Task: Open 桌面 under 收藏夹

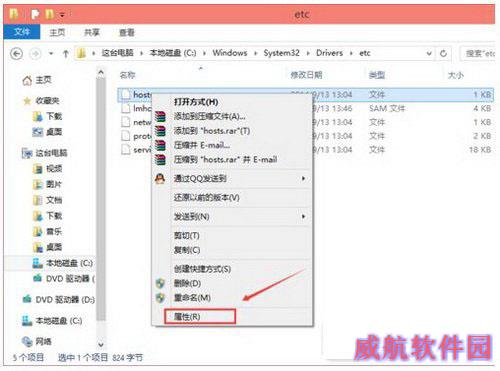Action: [x=54, y=132]
